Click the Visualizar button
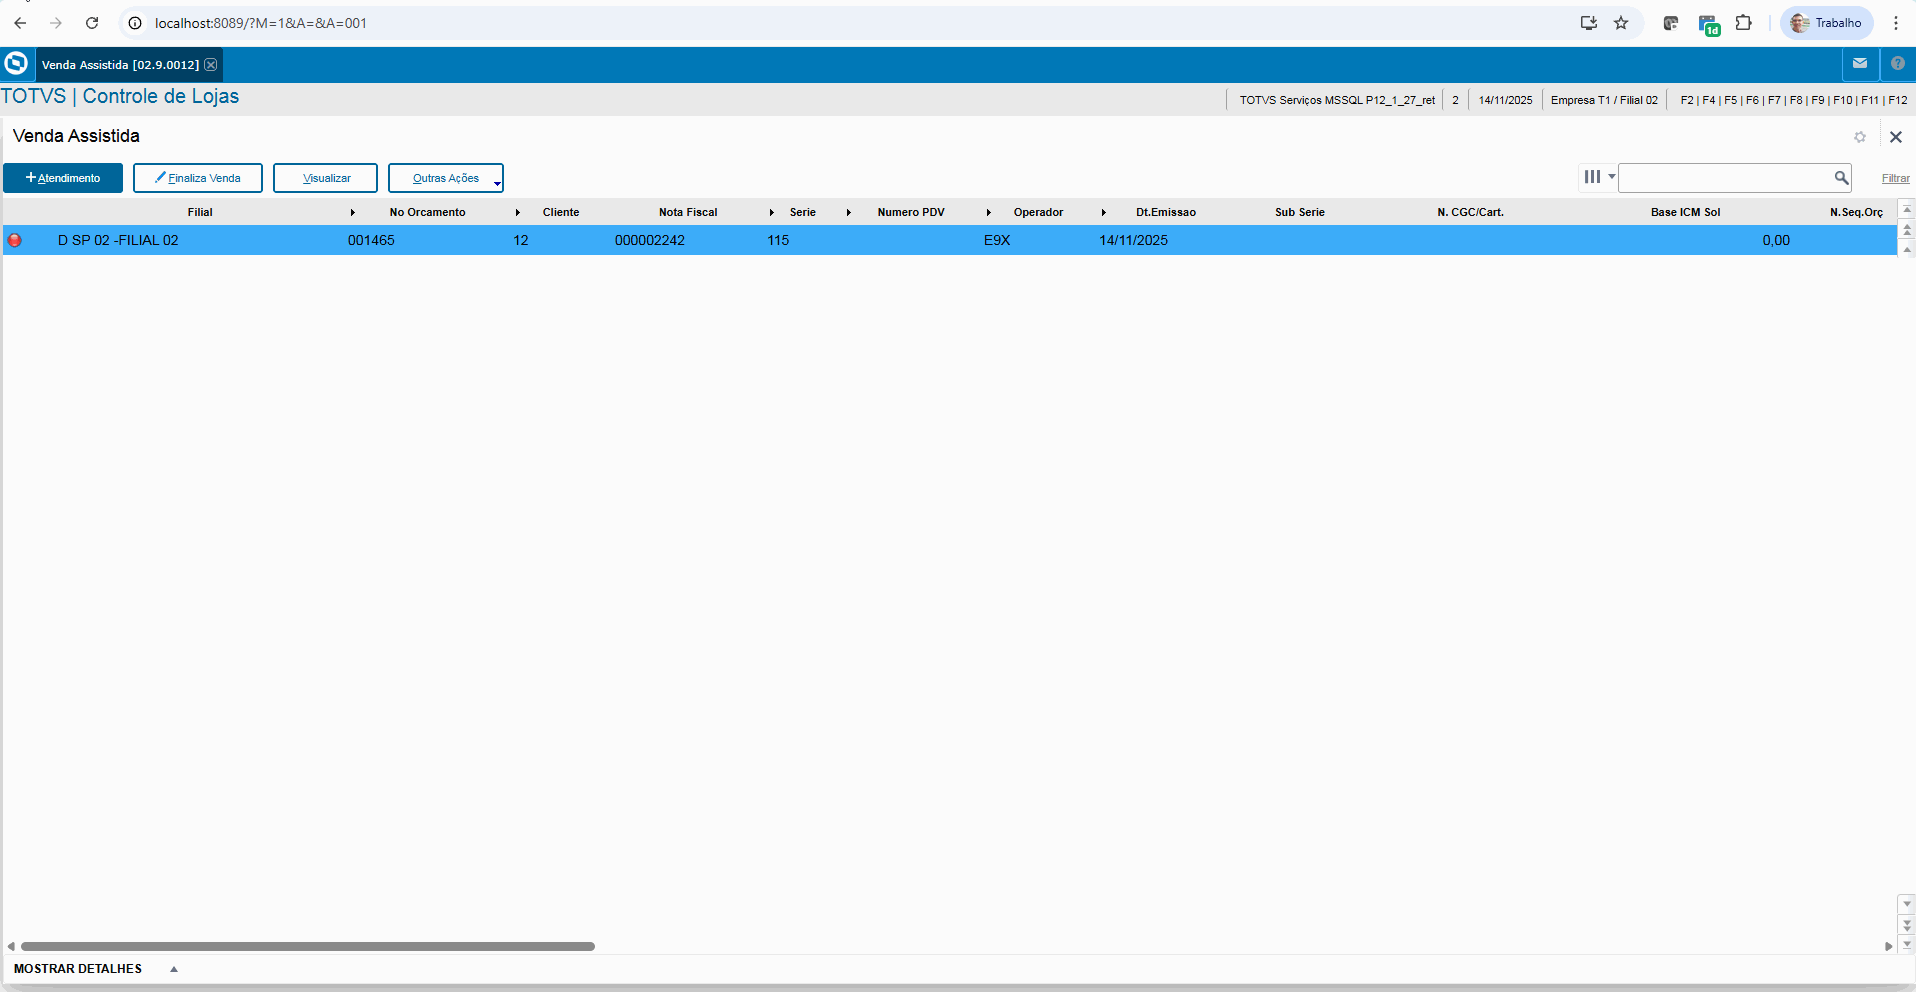The width and height of the screenshot is (1916, 992). tap(326, 178)
